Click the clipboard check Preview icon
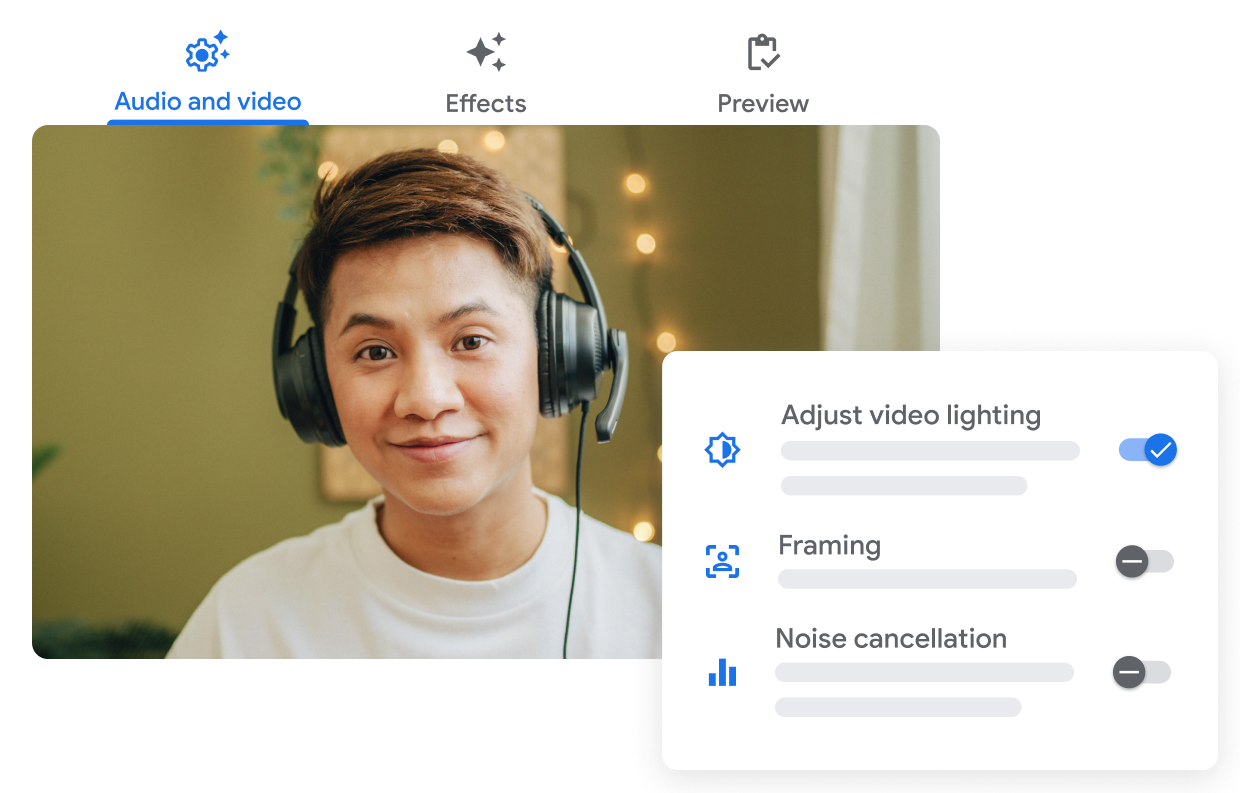Screen dimensions: 1240x793 [x=763, y=53]
